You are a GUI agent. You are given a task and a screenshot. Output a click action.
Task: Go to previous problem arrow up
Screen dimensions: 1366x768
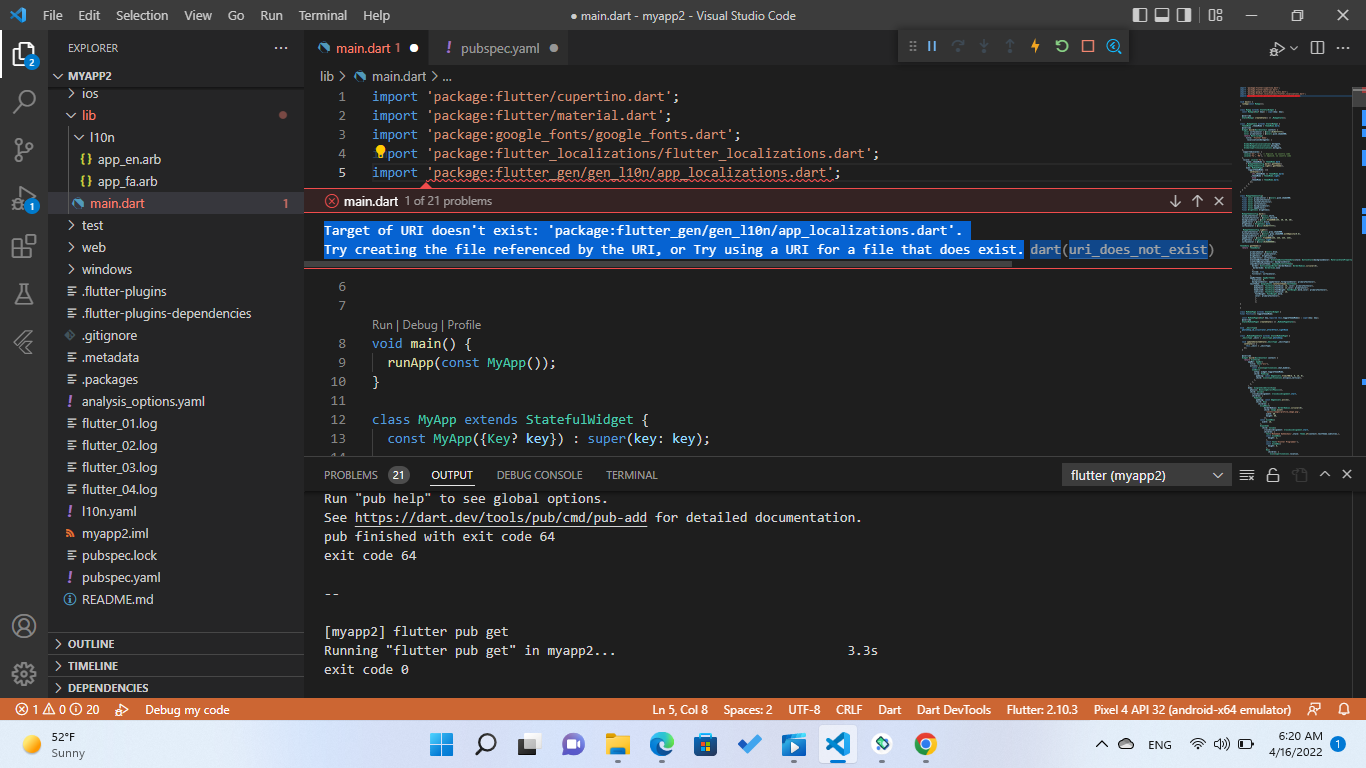[1197, 201]
